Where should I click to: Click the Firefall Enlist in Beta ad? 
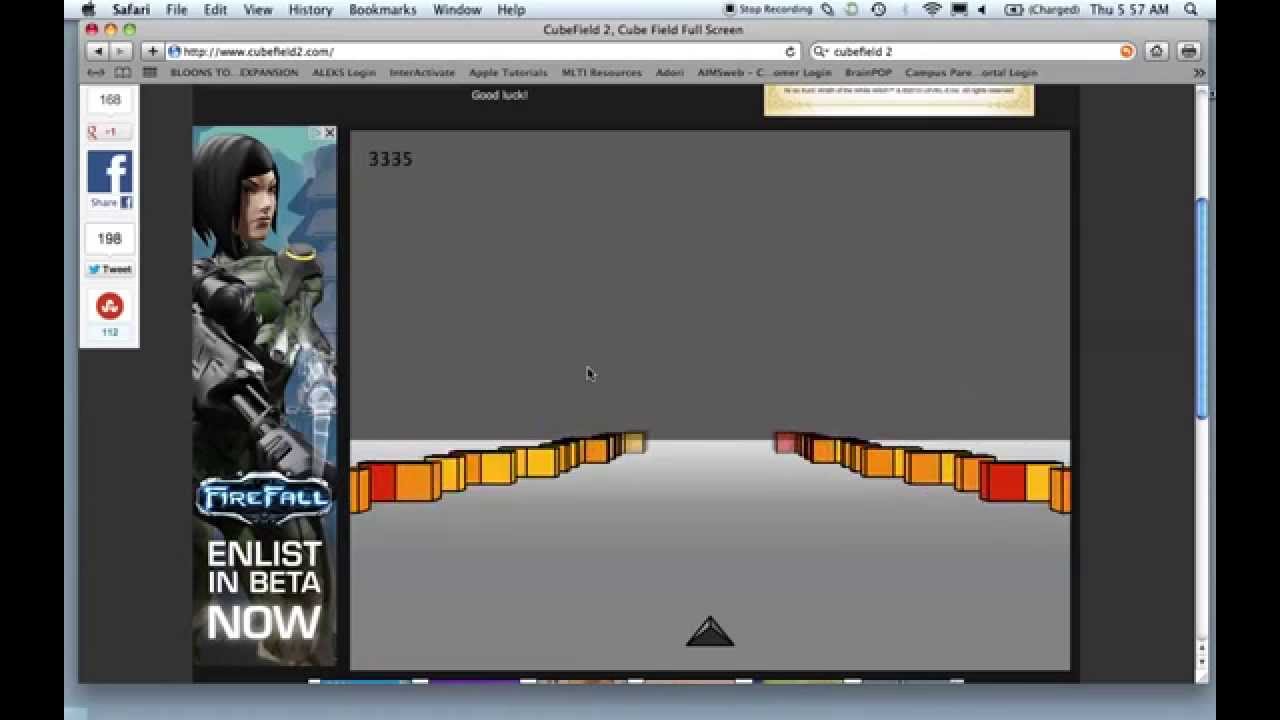264,396
